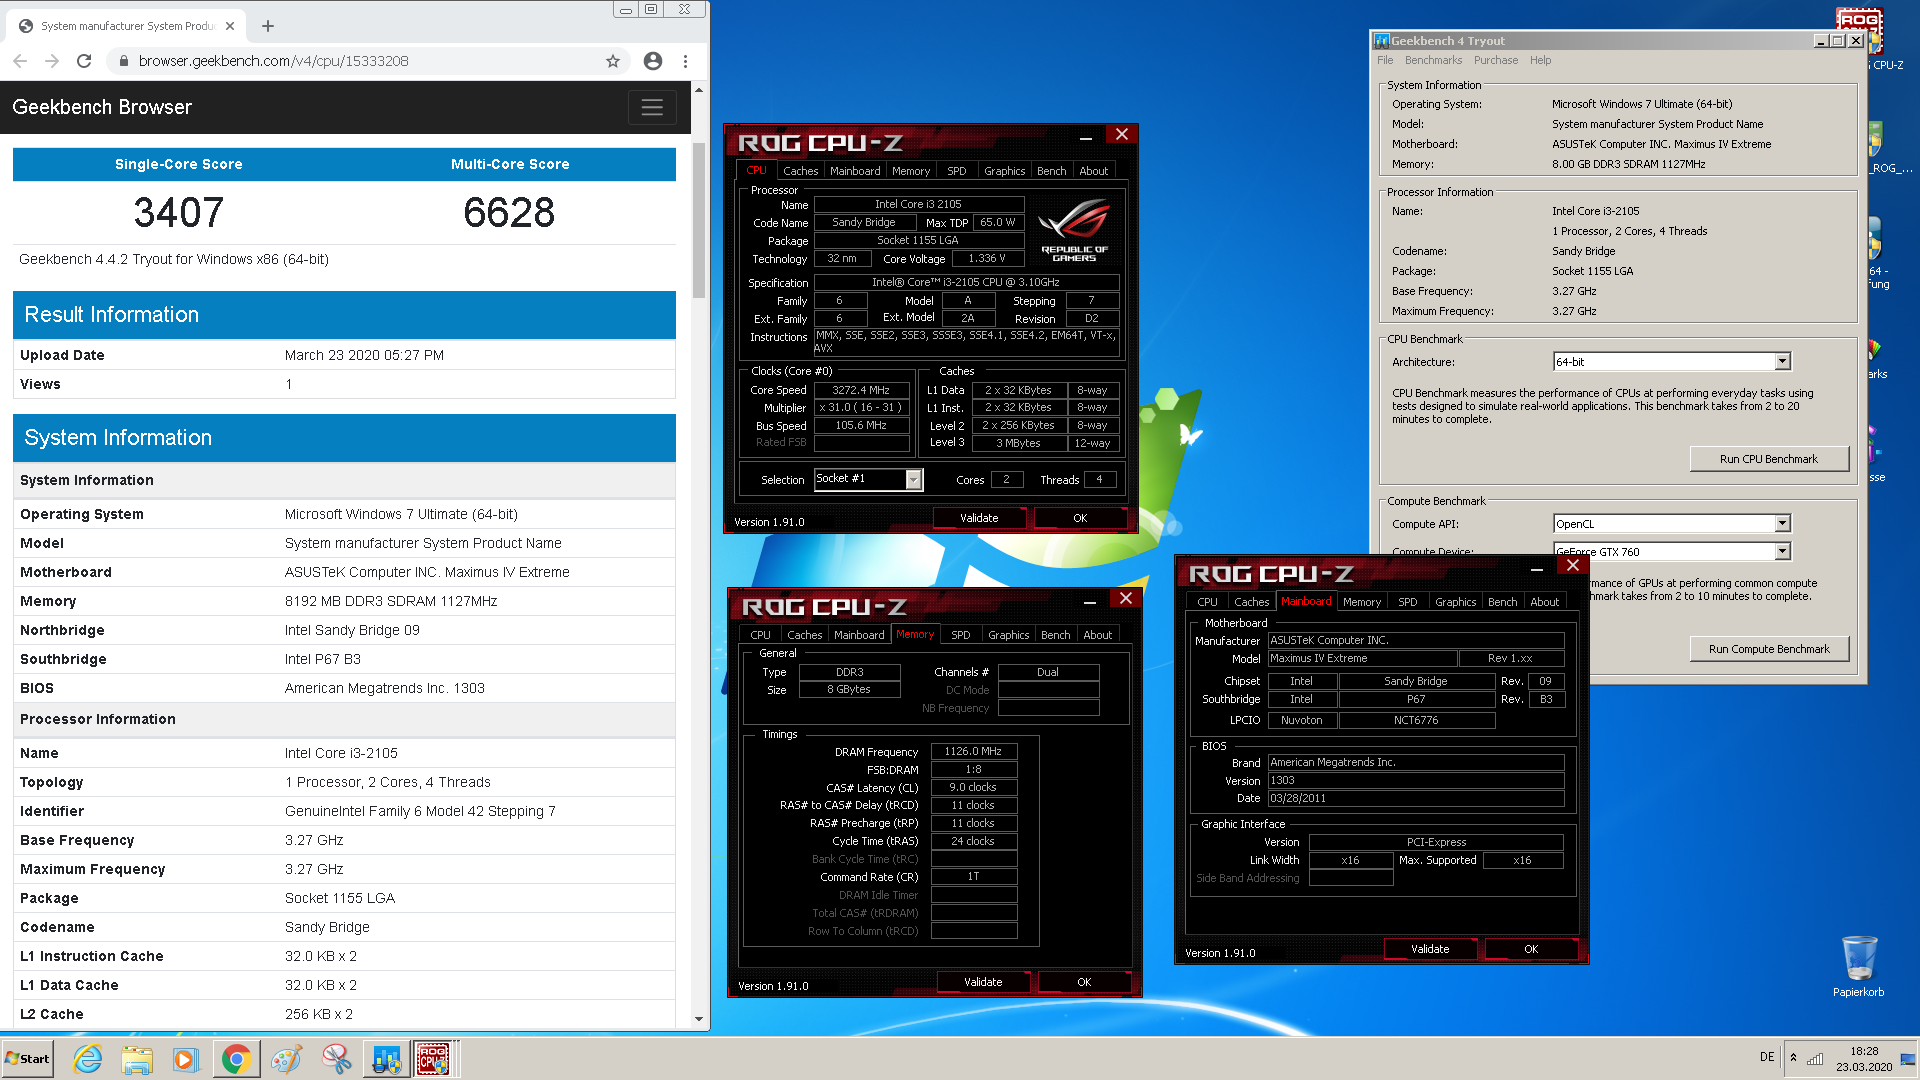1920x1080 pixels.
Task: Click Validate in Mainboard window
Action: pos(1430,949)
